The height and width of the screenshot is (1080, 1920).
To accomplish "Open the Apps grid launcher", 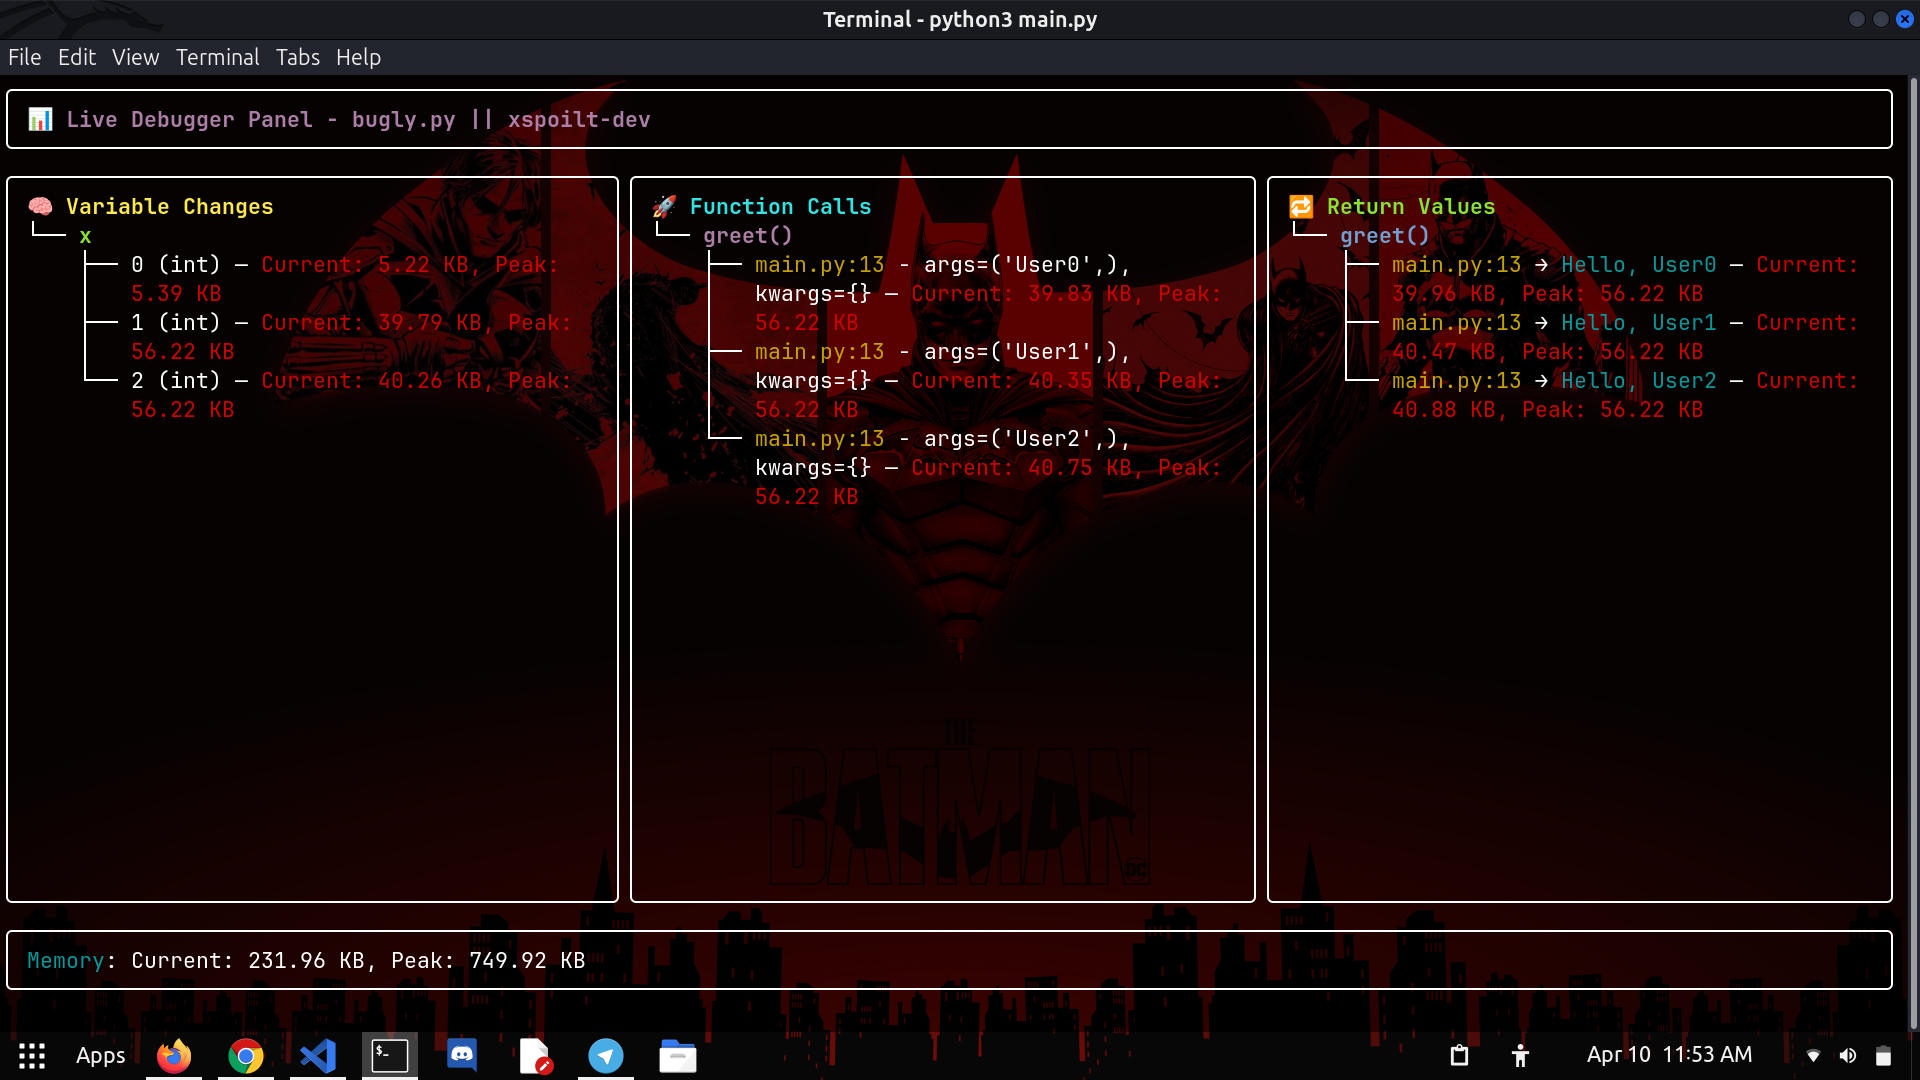I will [x=32, y=1056].
